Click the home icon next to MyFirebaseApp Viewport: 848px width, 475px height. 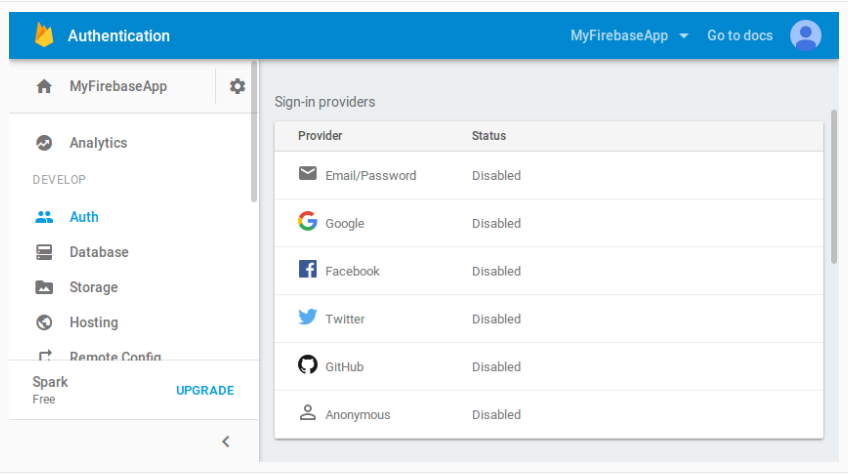click(x=44, y=87)
